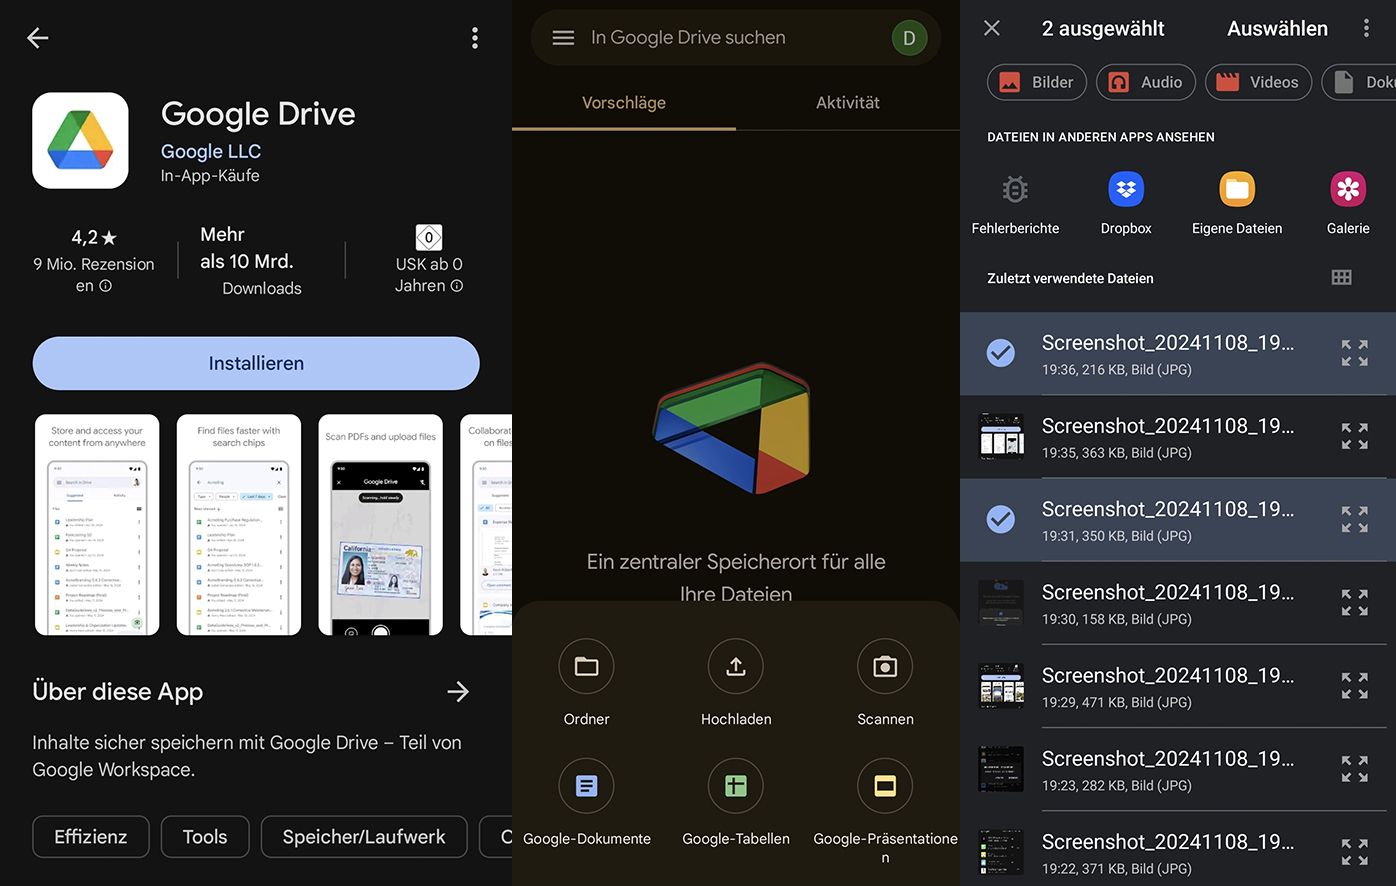The width and height of the screenshot is (1396, 886).
Task: Deselect the 19:36 screenshot checkmark
Action: click(1001, 353)
